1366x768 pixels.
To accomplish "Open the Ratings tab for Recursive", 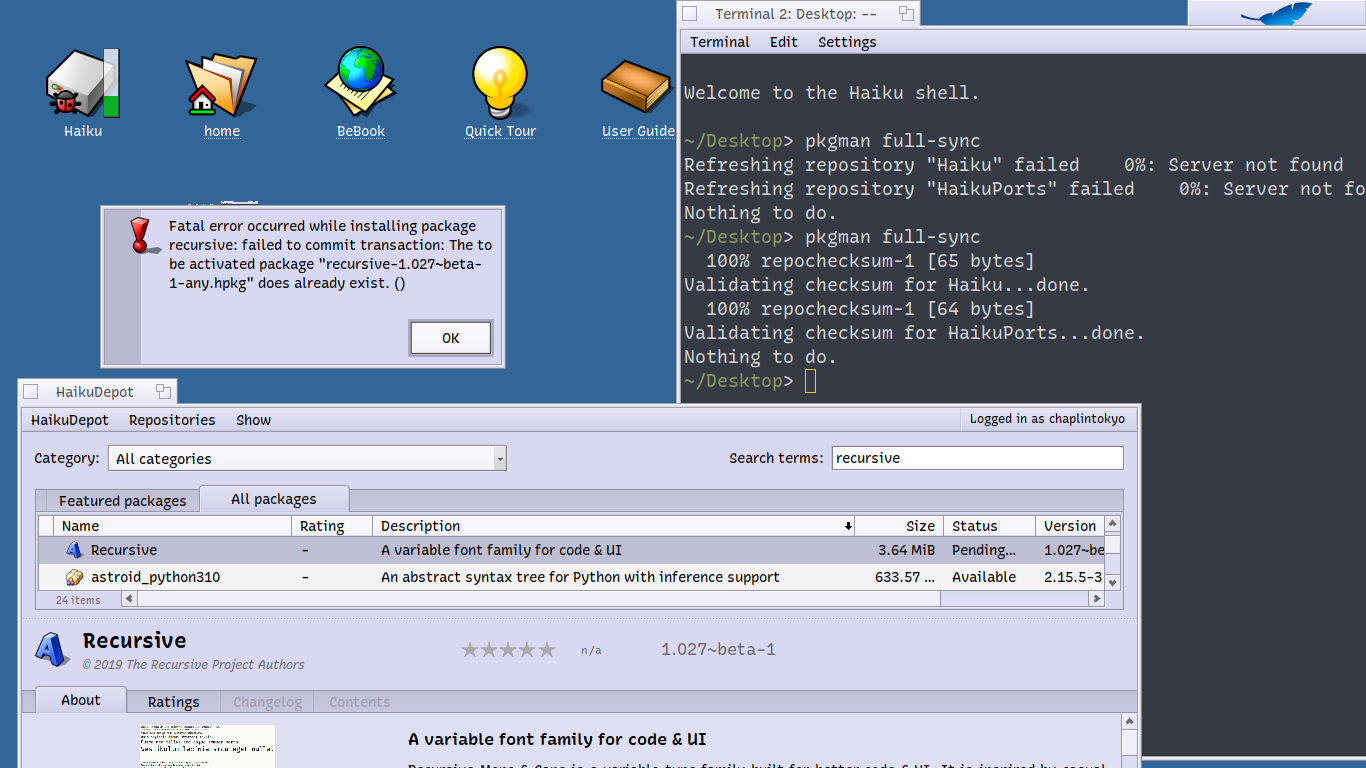I will coord(173,702).
